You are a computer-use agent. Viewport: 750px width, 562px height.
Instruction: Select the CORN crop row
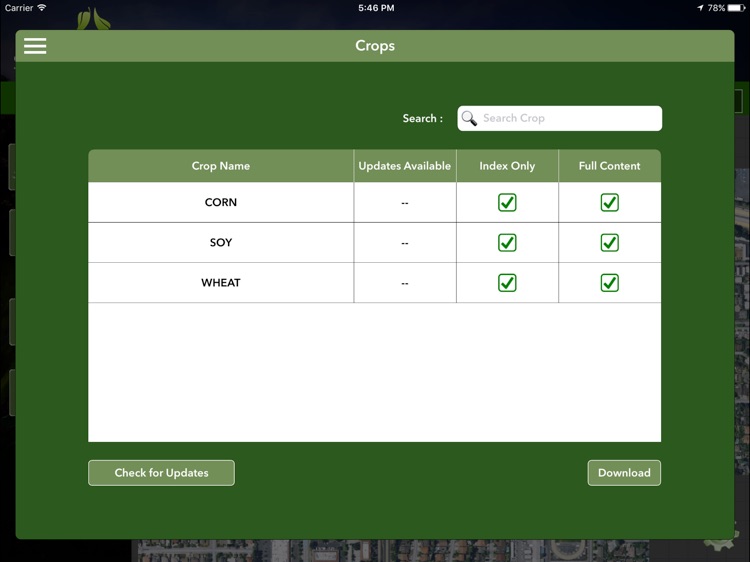(221, 203)
